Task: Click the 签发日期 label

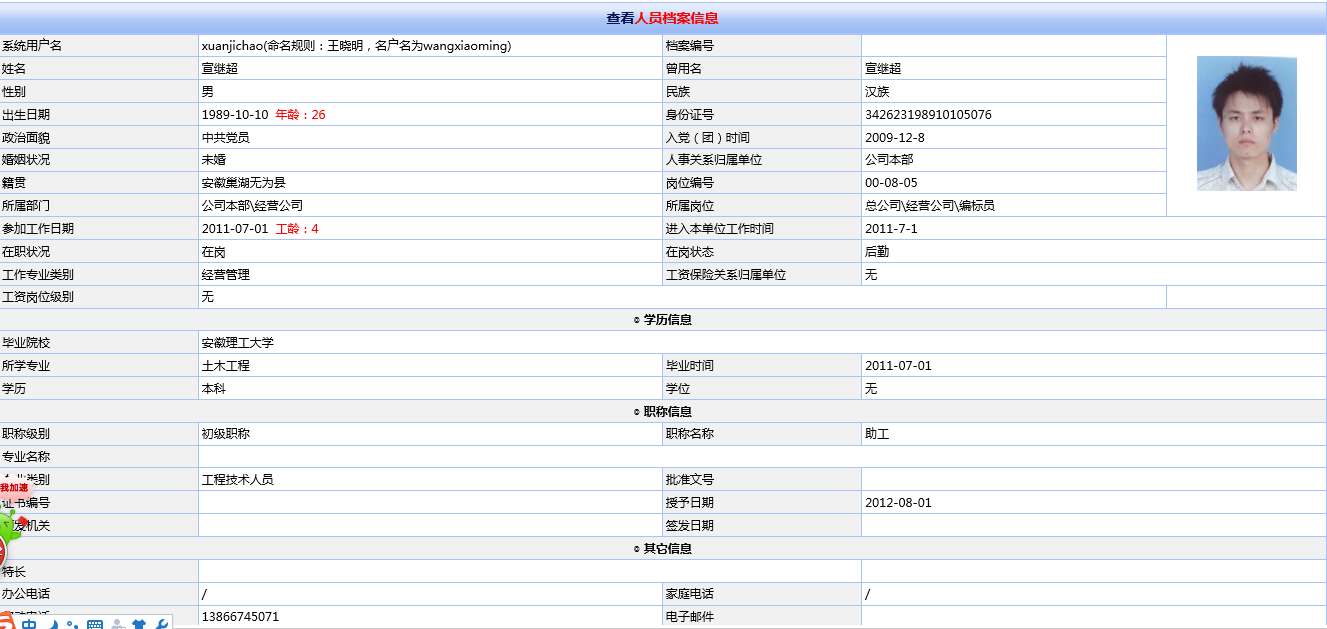Action: click(690, 526)
